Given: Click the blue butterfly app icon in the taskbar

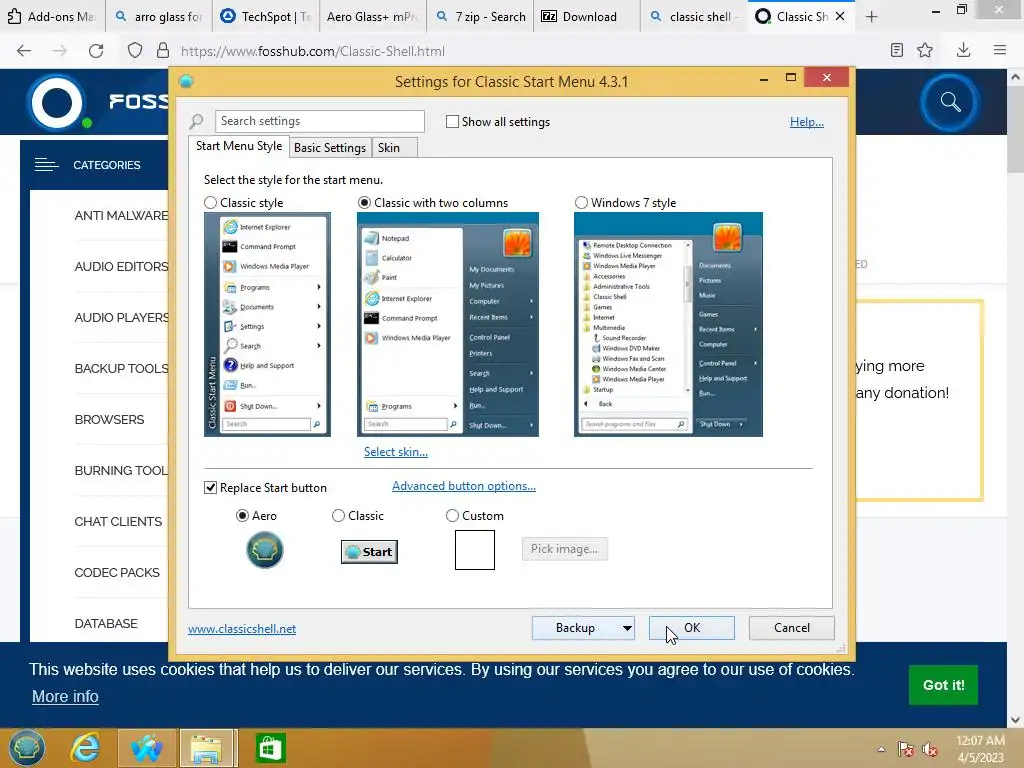Looking at the screenshot, I should click(x=146, y=748).
